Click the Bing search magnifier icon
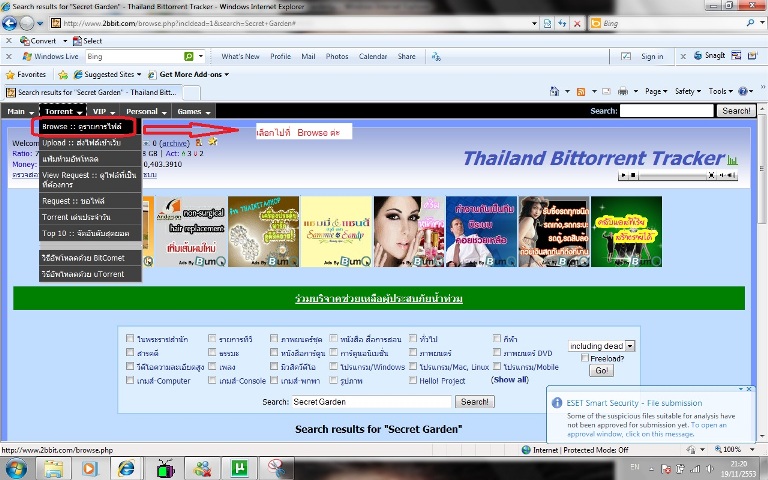 point(750,23)
